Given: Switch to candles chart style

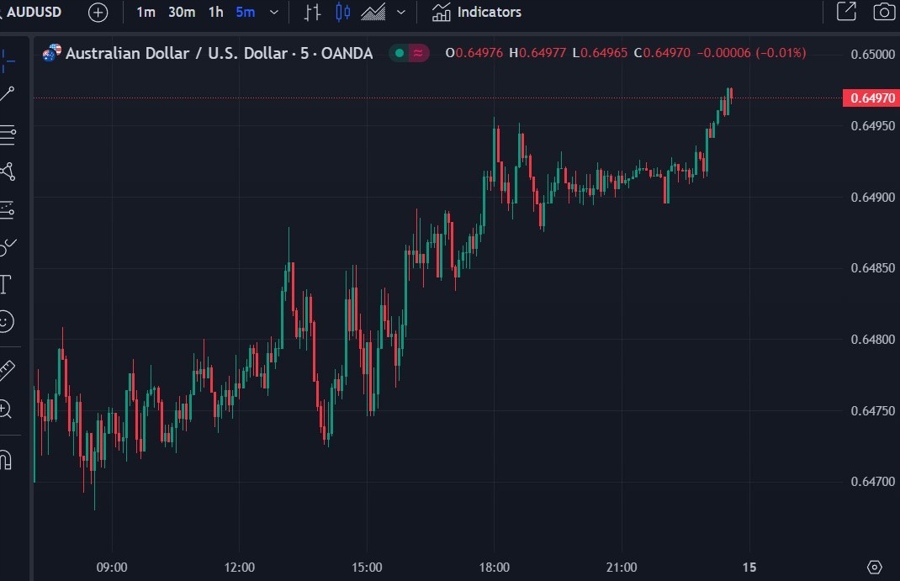Looking at the screenshot, I should (343, 12).
